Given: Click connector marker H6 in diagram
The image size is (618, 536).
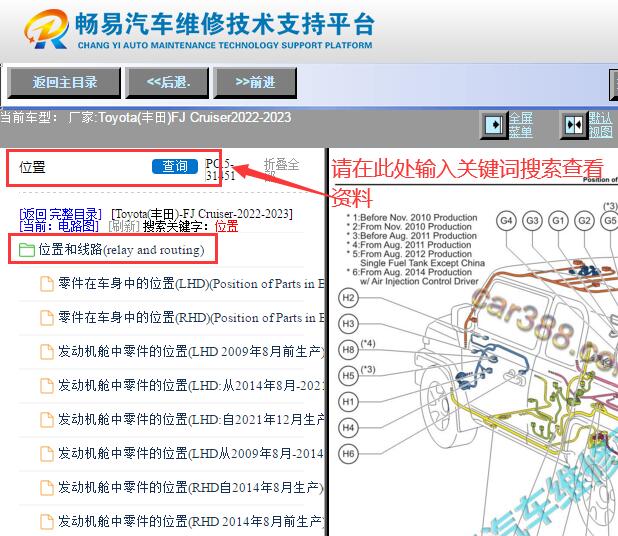Looking at the screenshot, I should coord(348,454).
